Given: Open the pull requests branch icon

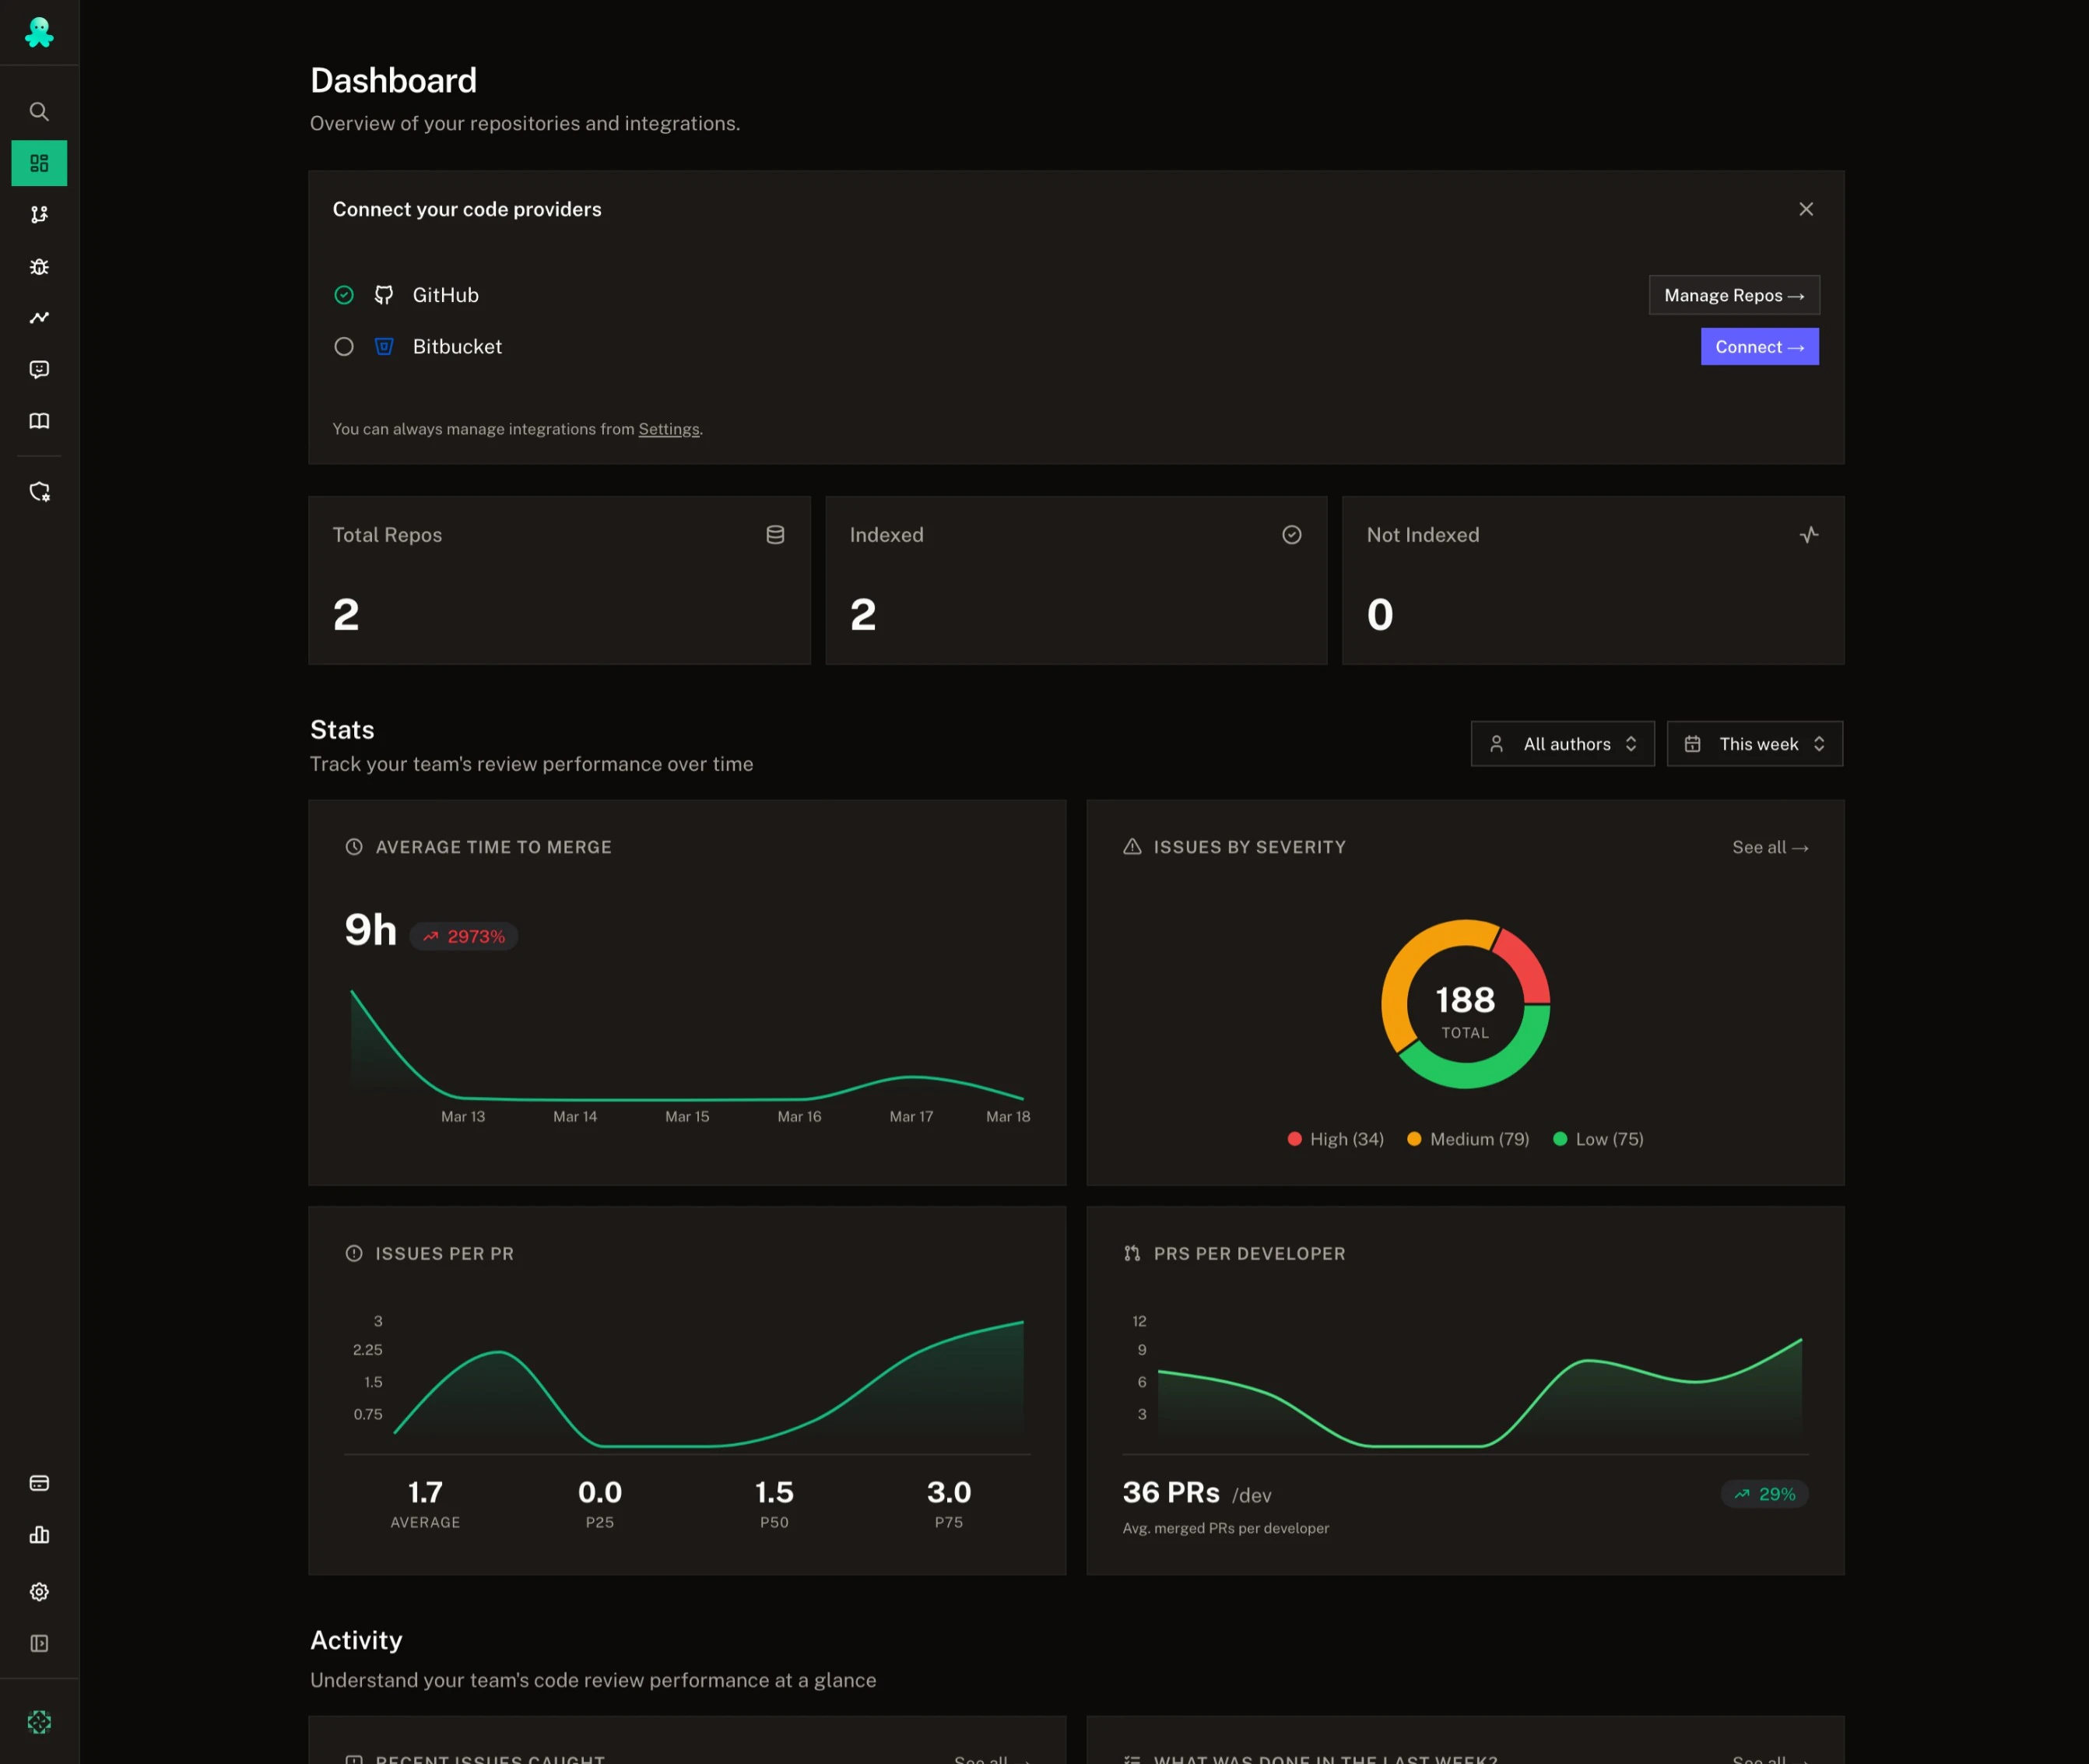Looking at the screenshot, I should click(x=39, y=214).
